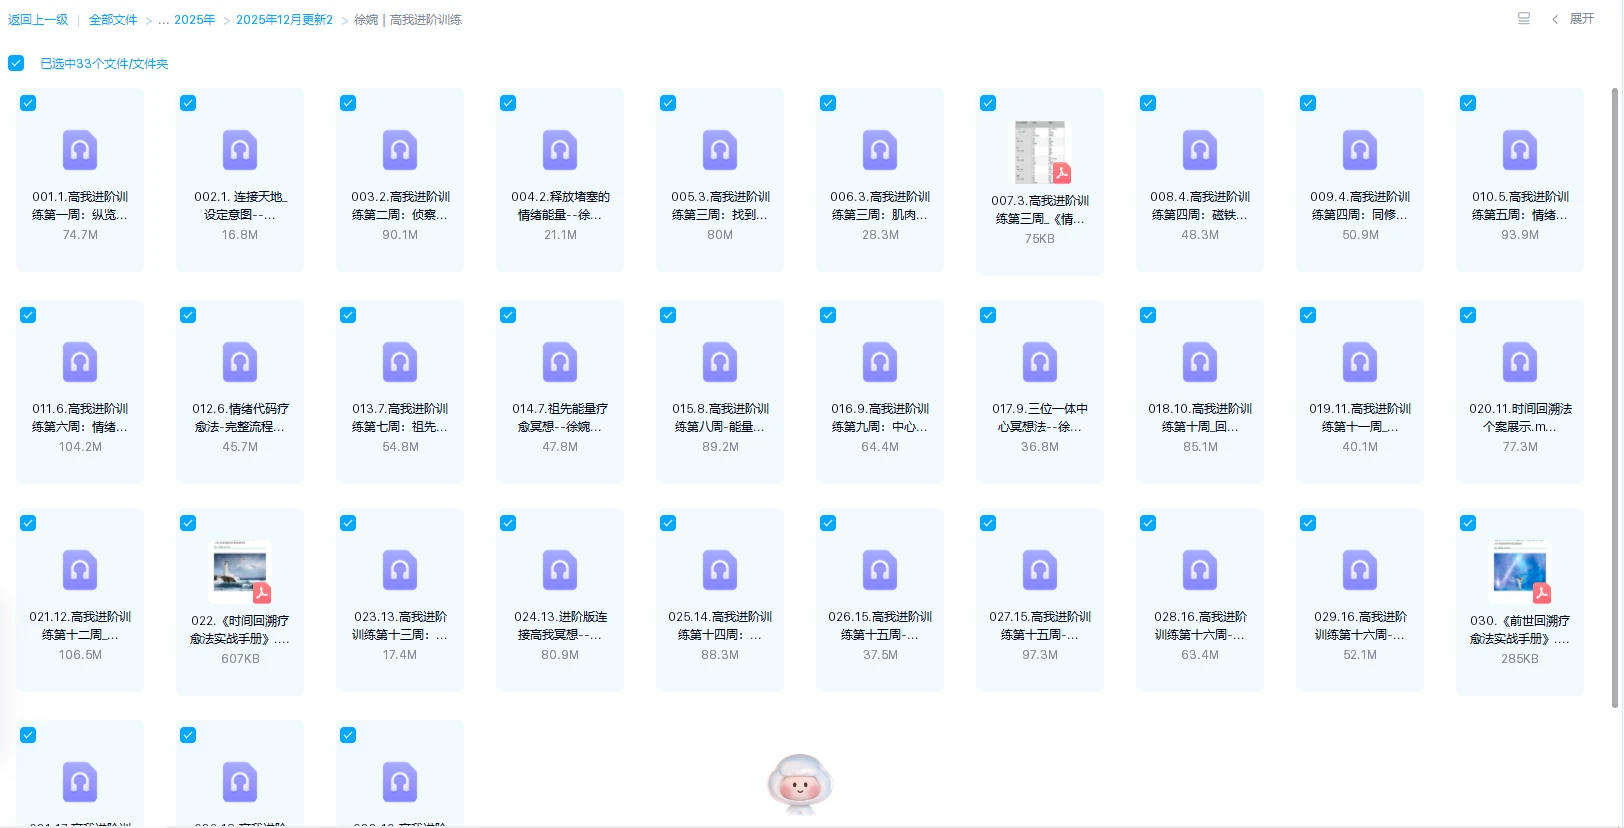Expand the side panel with 展开
This screenshot has width=1624, height=828.
[1580, 19]
